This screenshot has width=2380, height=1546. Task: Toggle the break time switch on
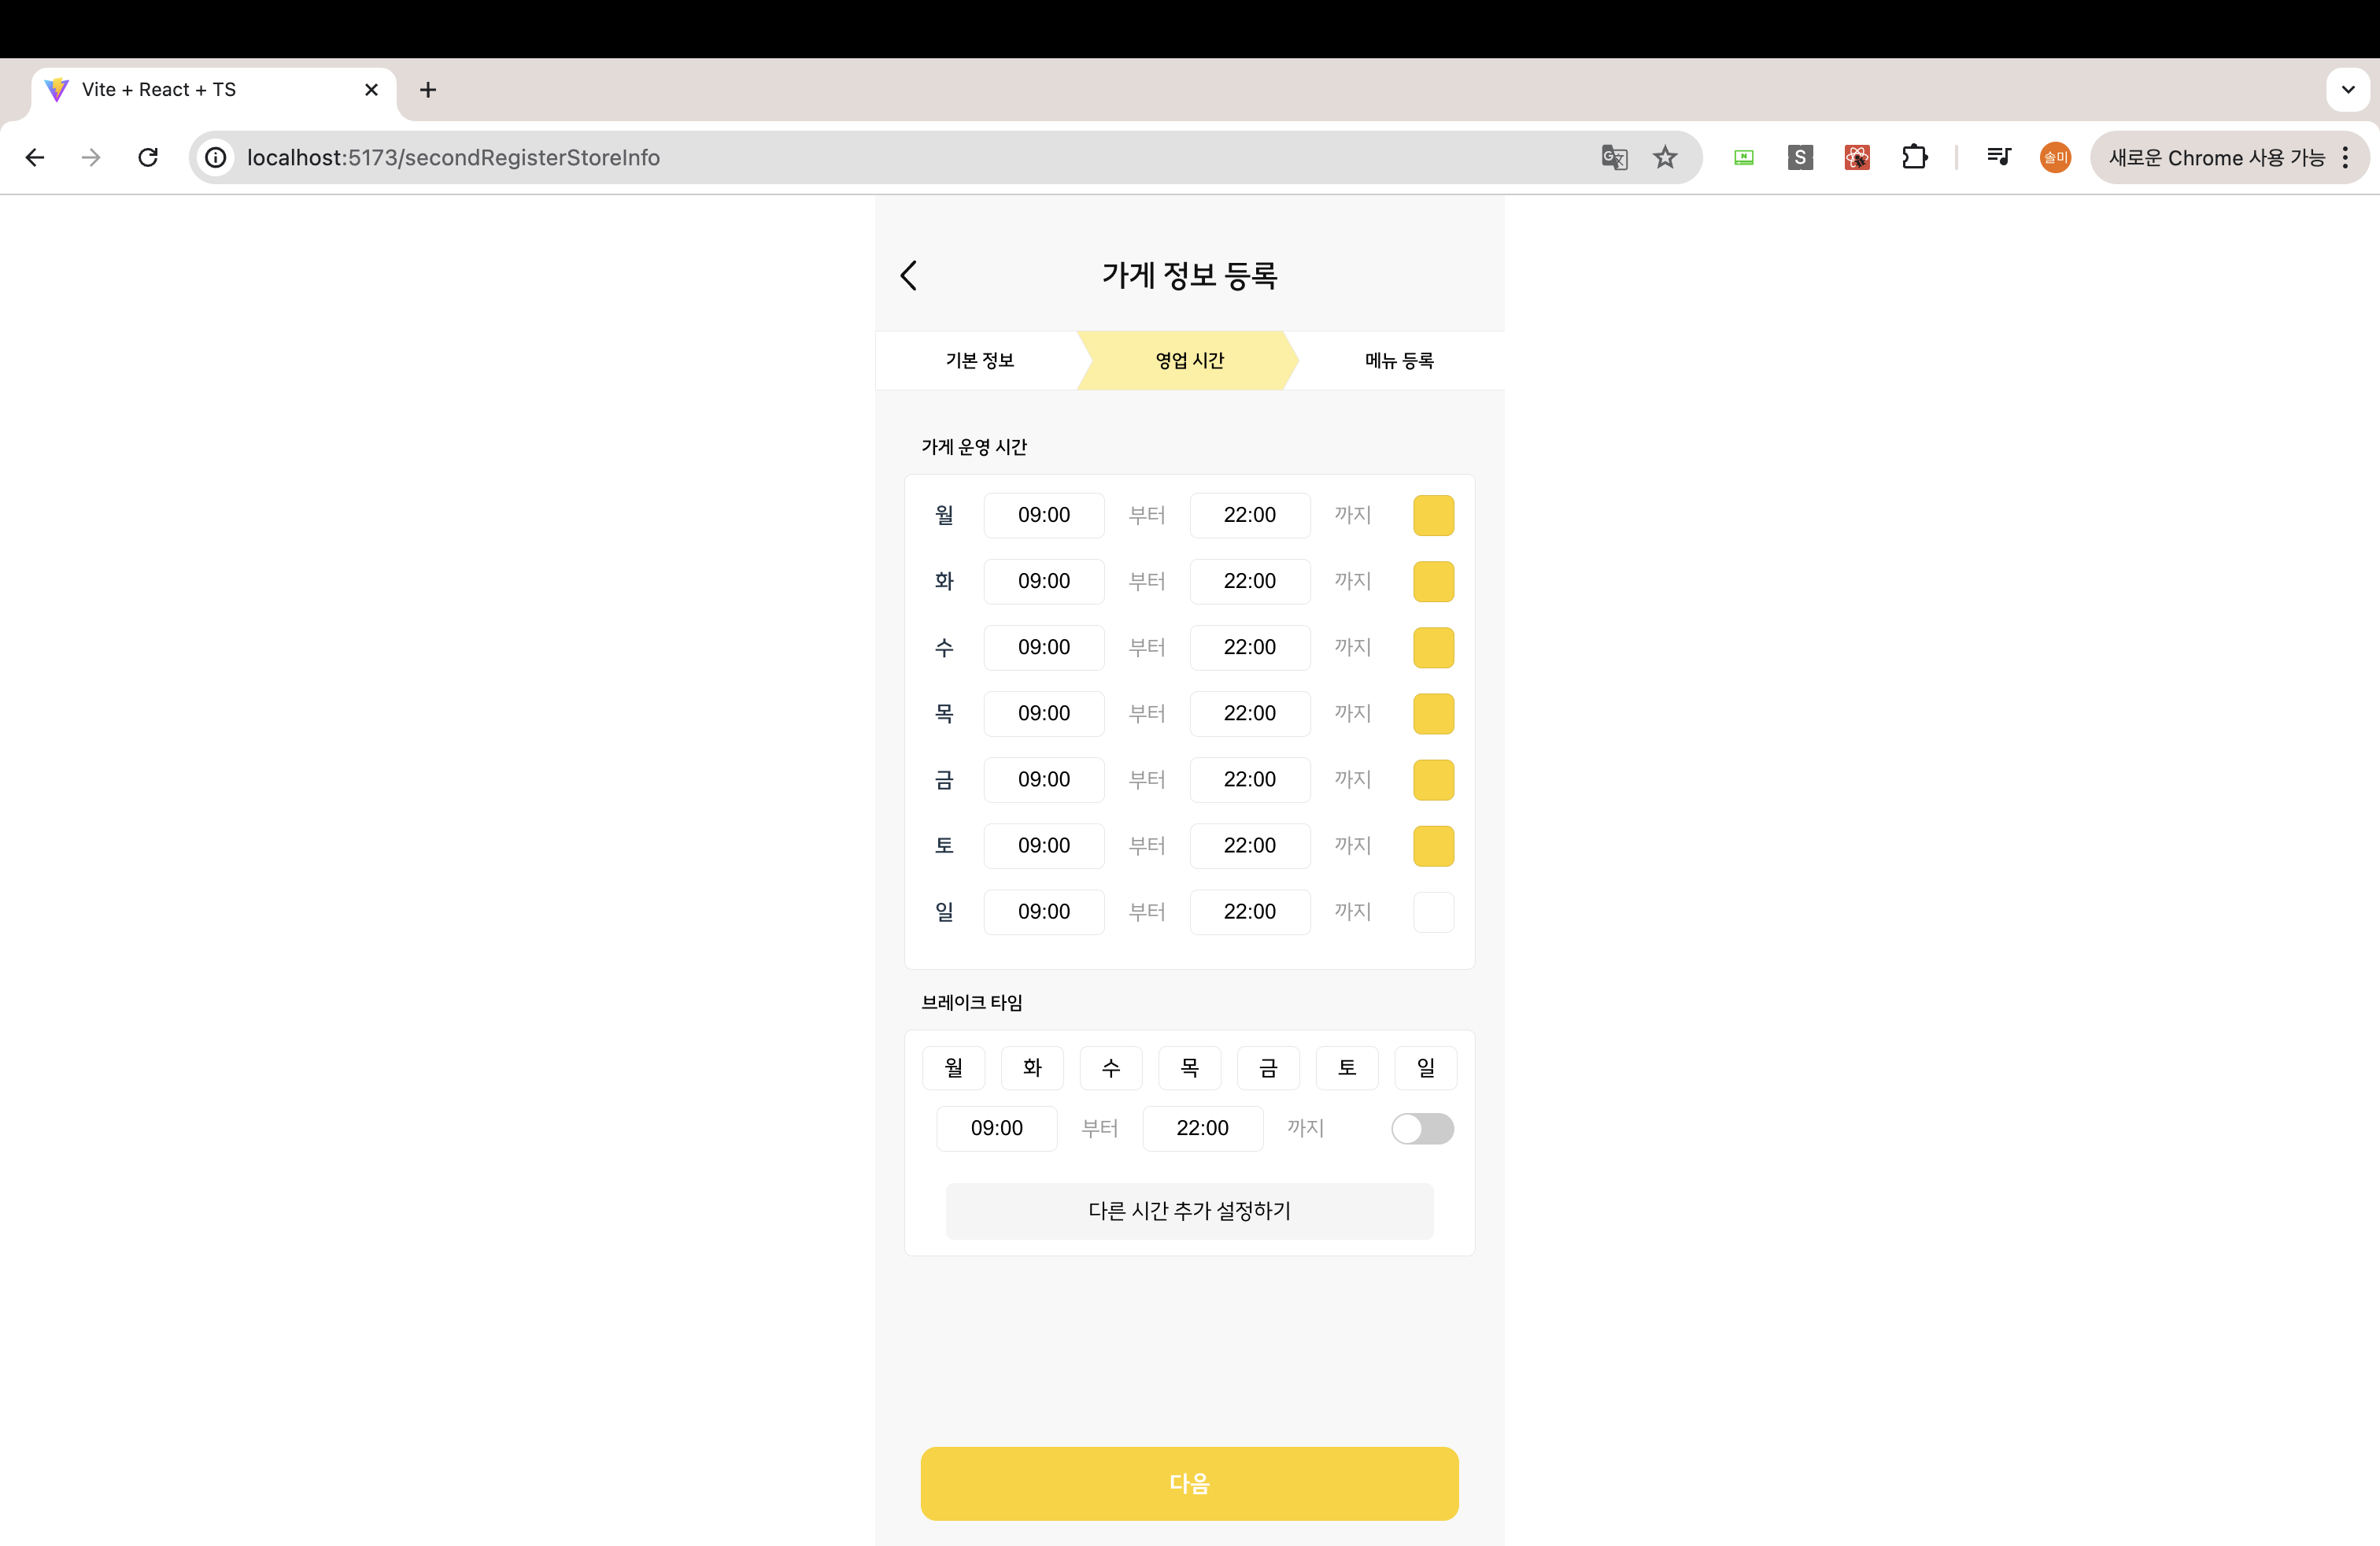1422,1128
